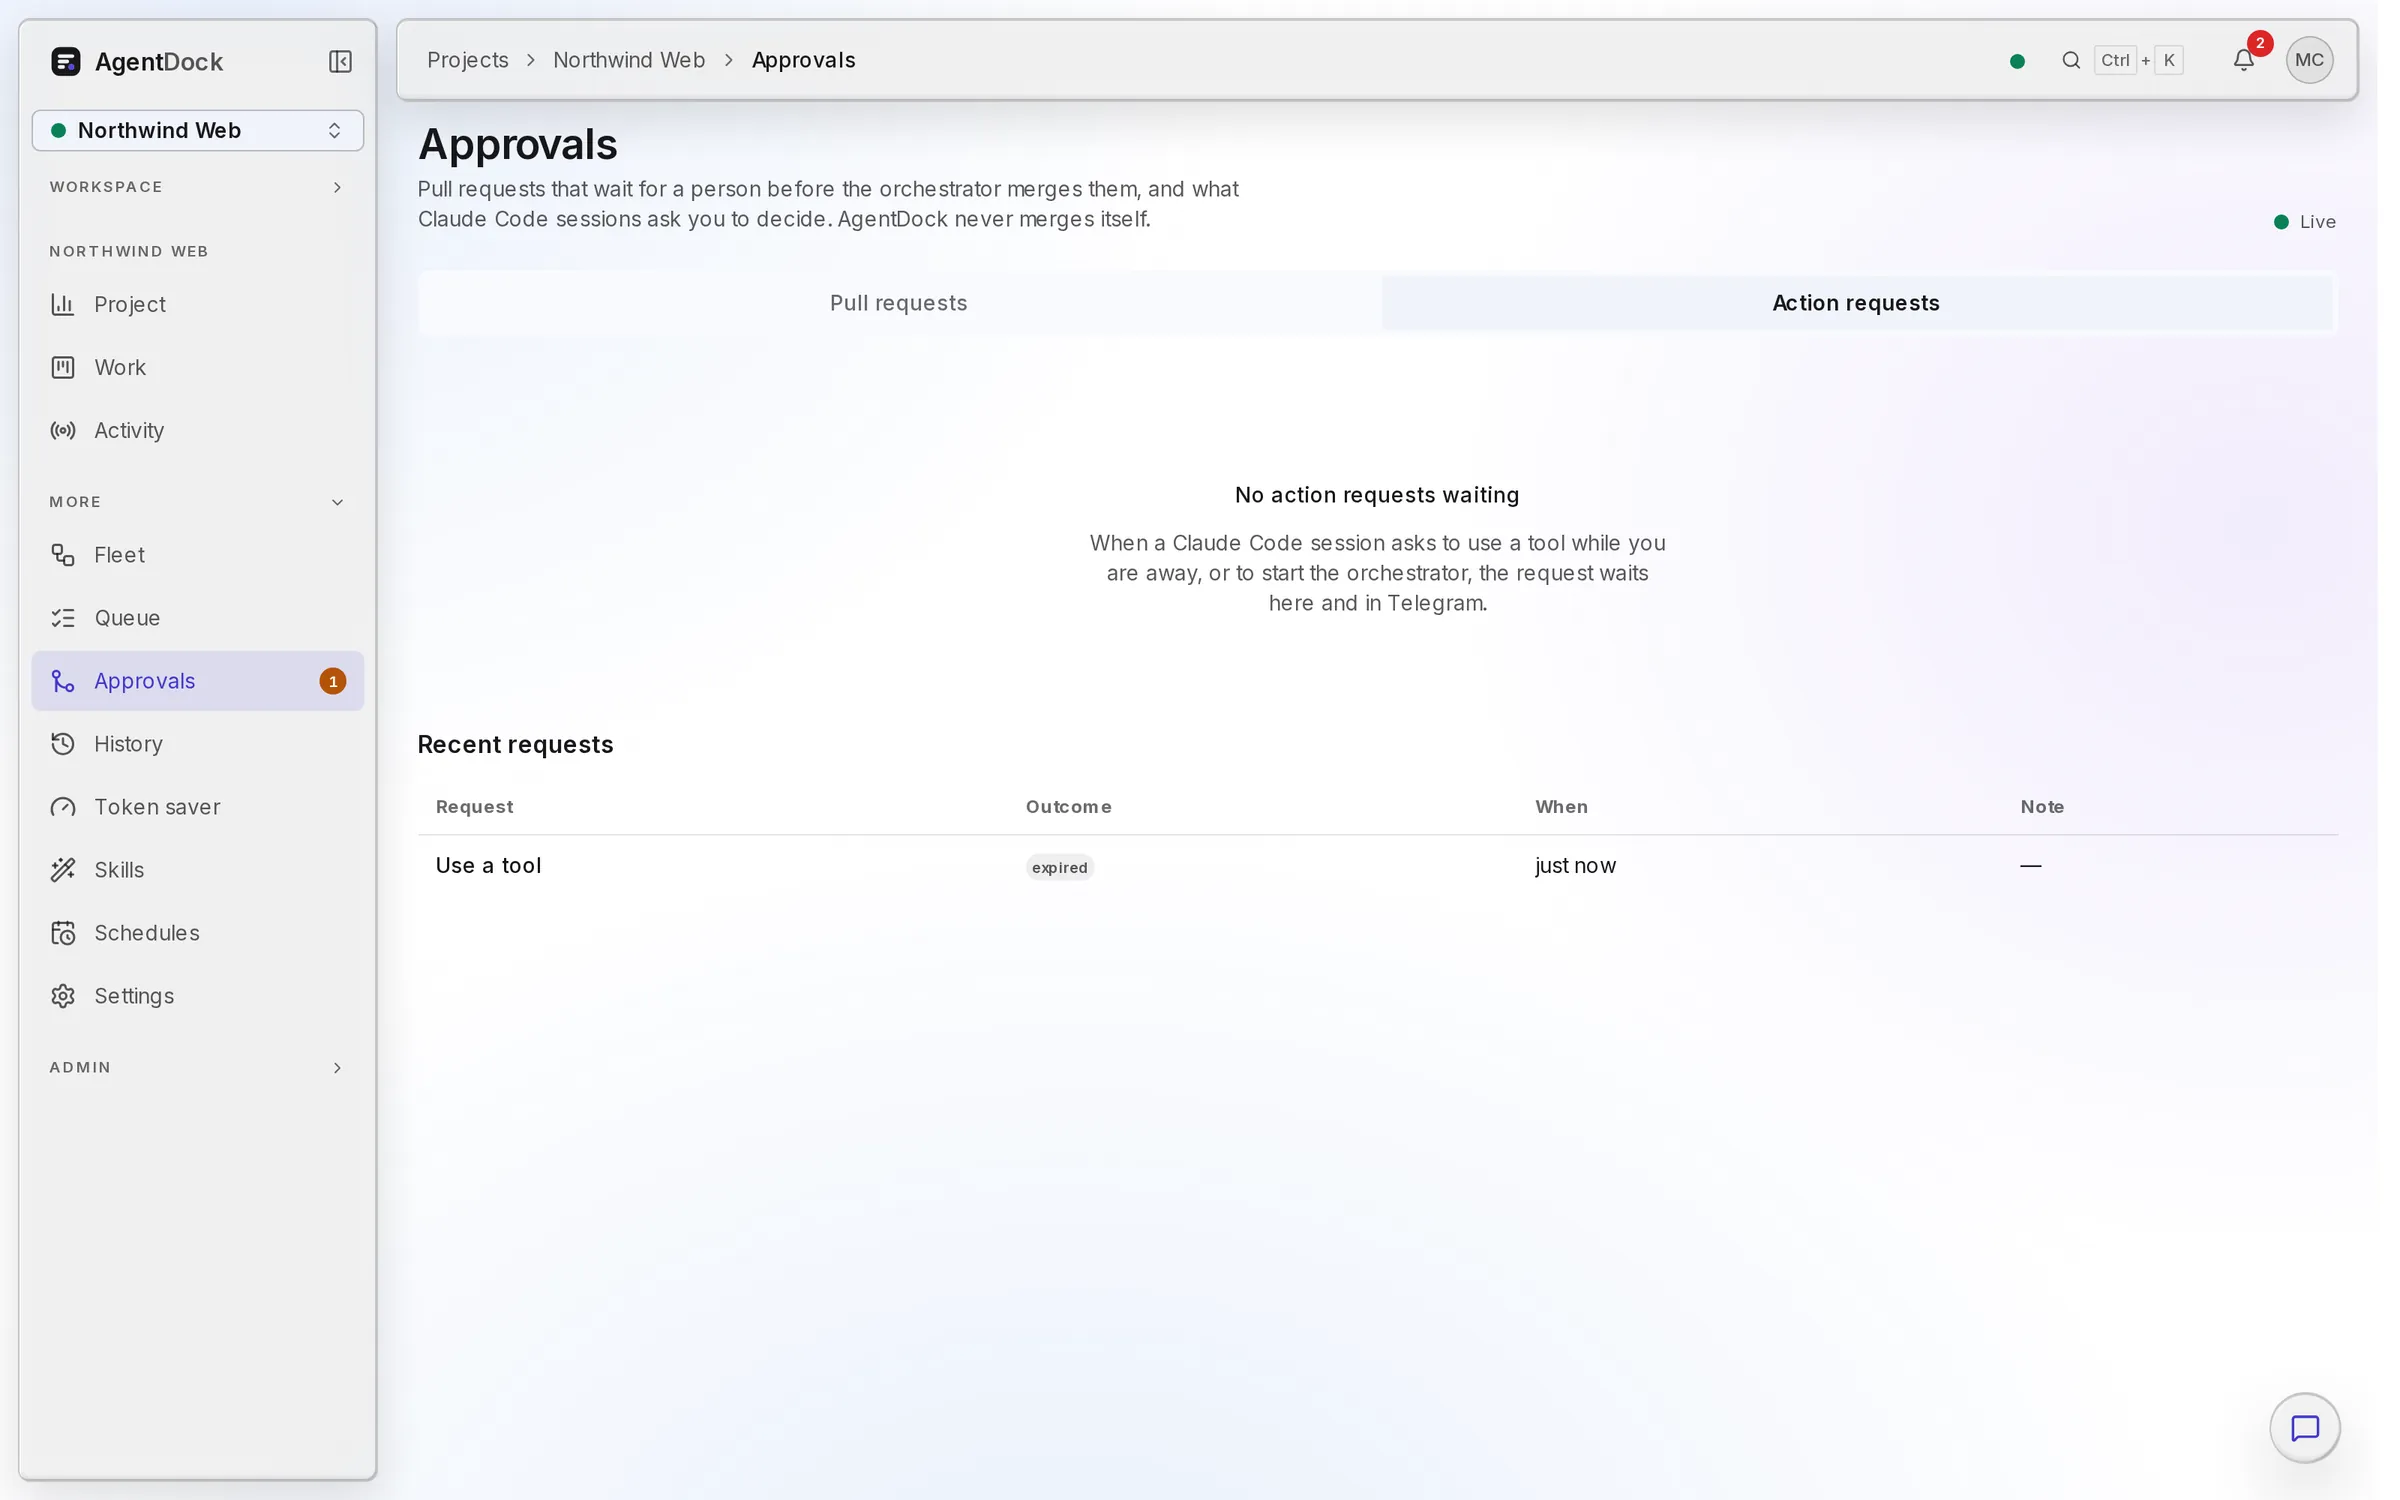Click the 'Use a tool' request row
2400x1500 pixels.
[x=1378, y=866]
